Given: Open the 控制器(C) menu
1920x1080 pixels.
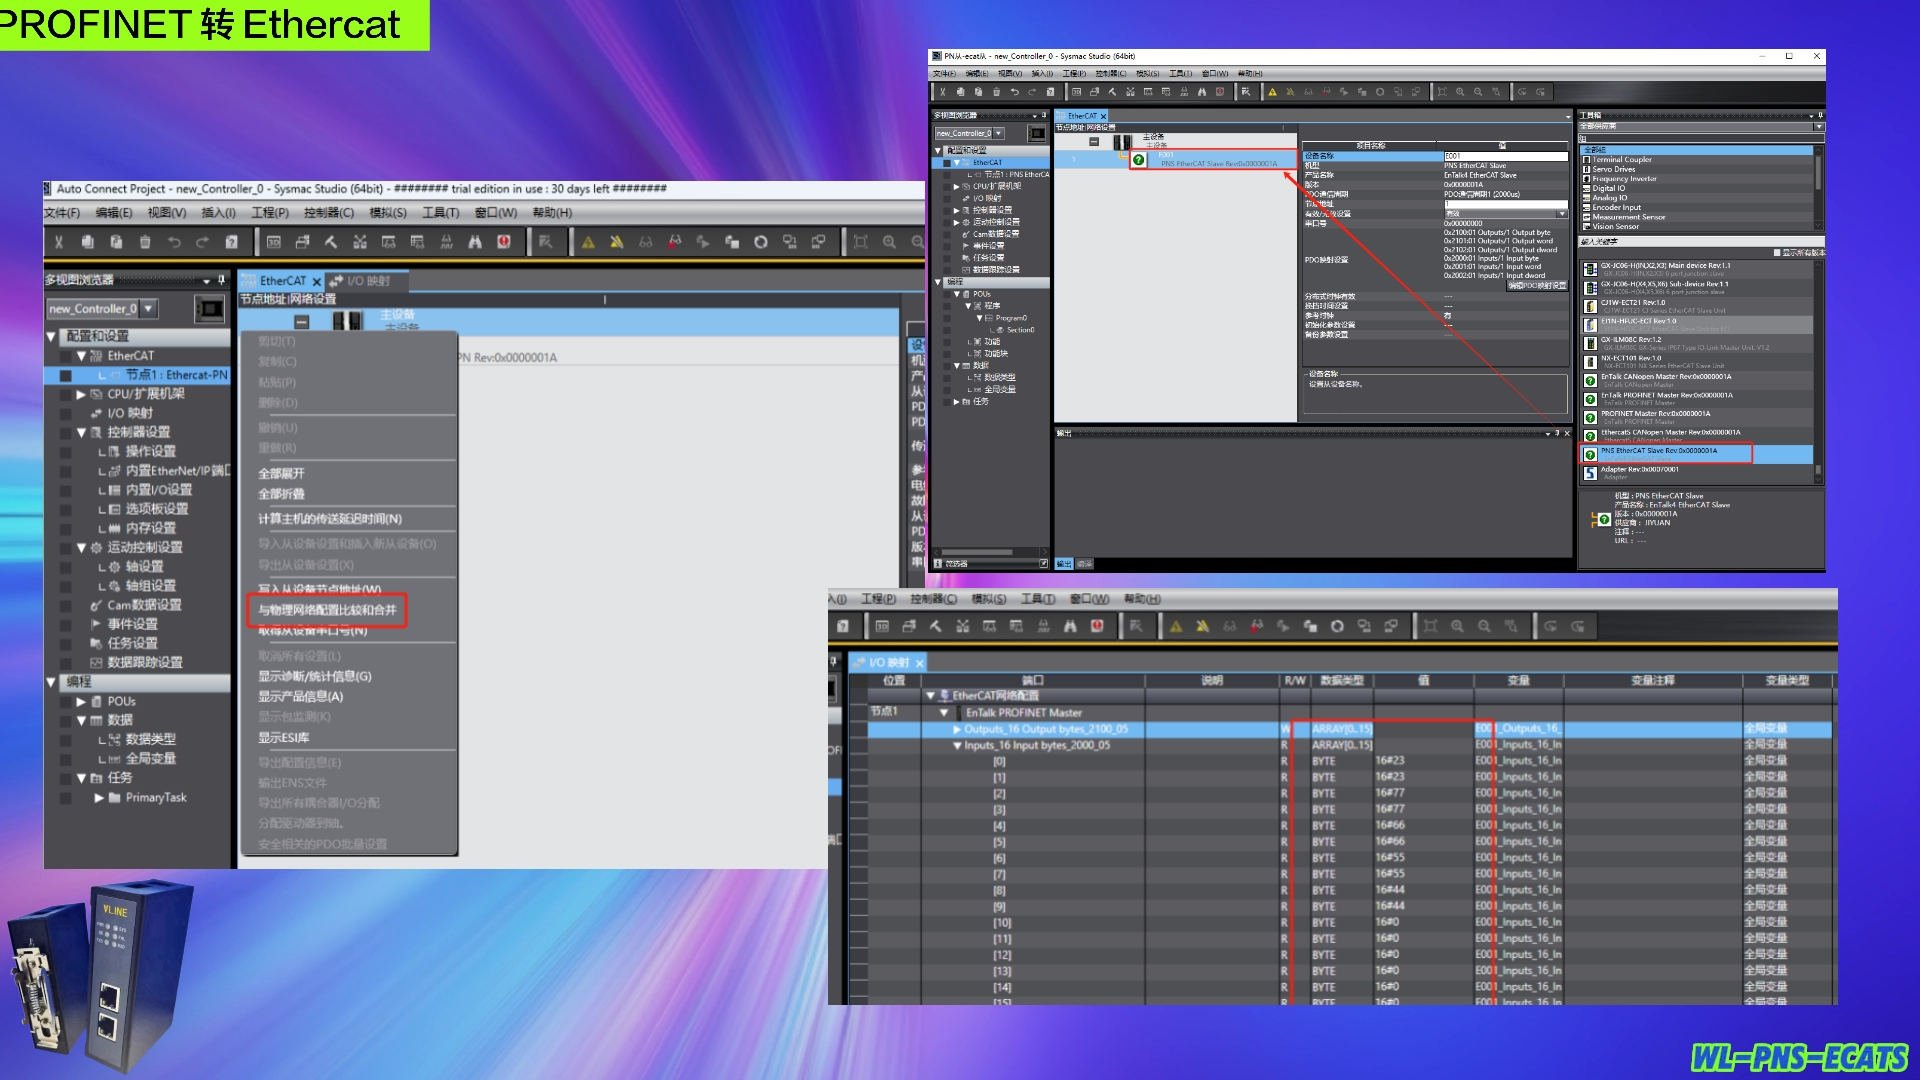Looking at the screenshot, I should 328,213.
